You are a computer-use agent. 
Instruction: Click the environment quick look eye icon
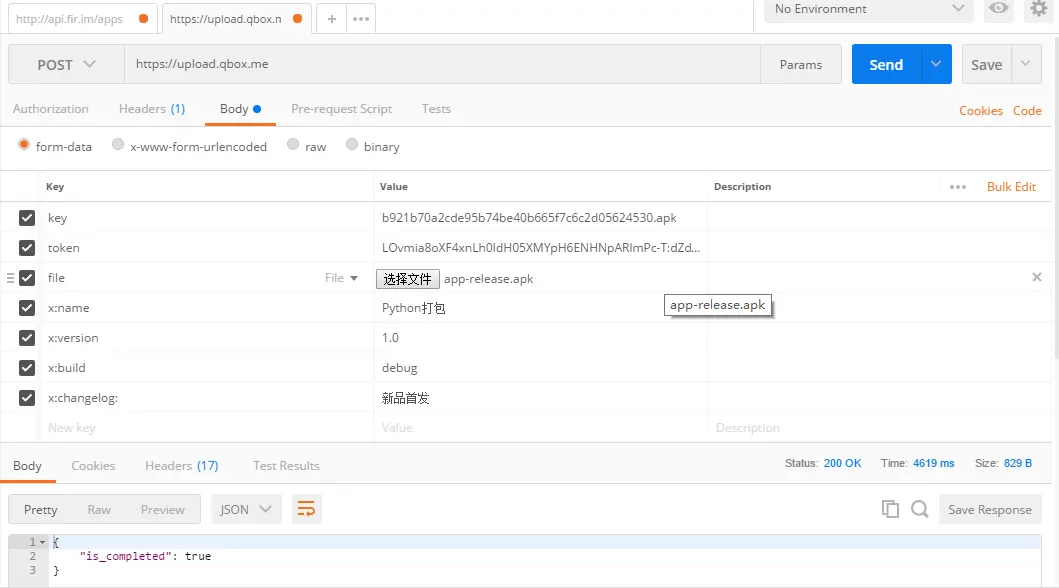point(998,9)
